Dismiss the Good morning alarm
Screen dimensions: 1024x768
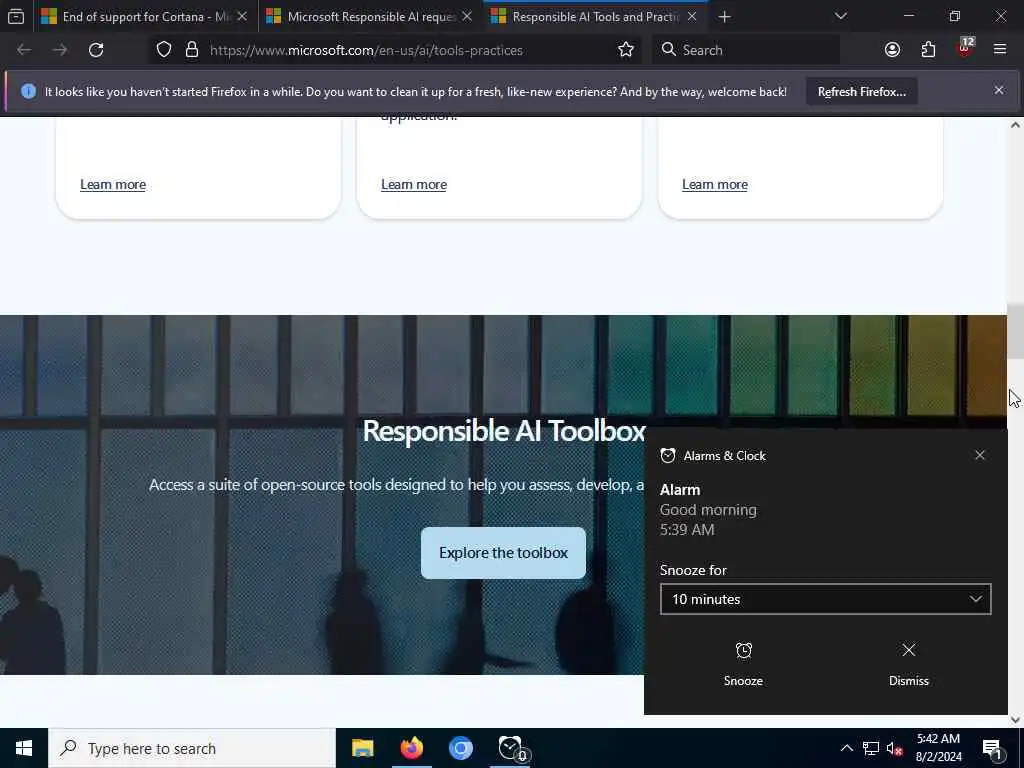908,664
